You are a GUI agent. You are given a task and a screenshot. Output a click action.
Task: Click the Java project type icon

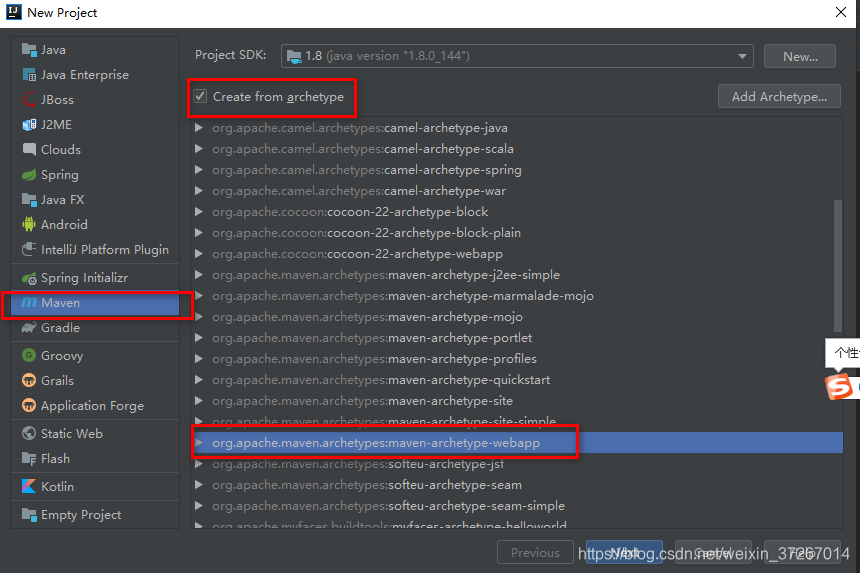point(29,50)
